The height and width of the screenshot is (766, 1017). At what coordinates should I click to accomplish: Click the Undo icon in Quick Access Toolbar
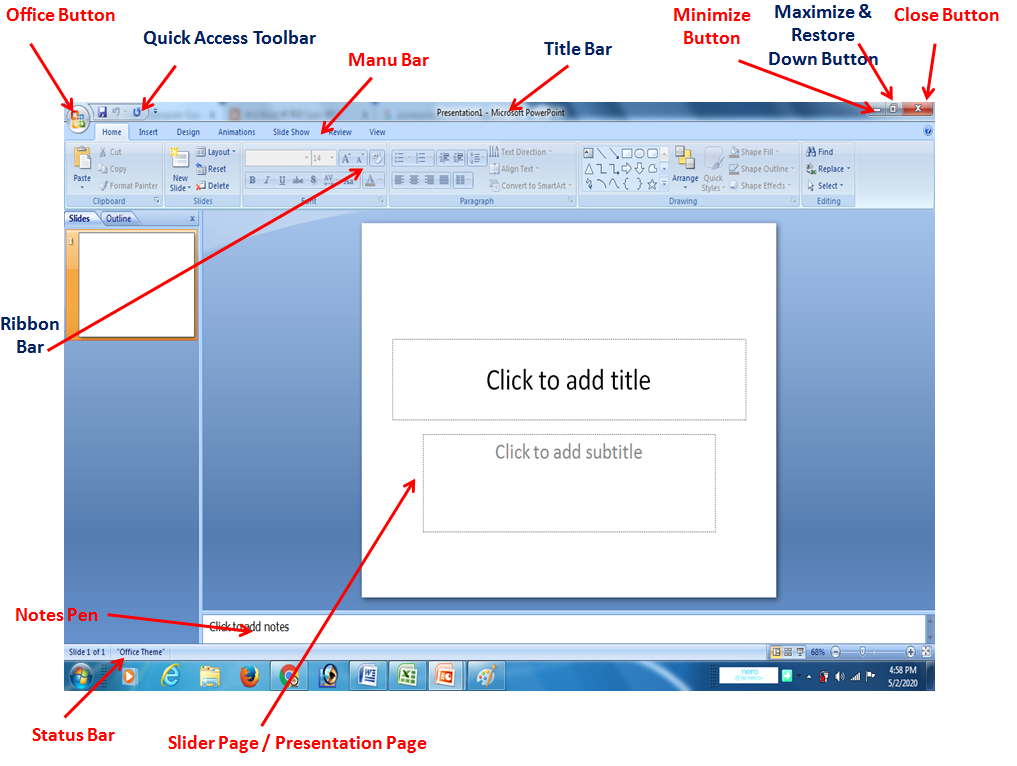tap(116, 112)
